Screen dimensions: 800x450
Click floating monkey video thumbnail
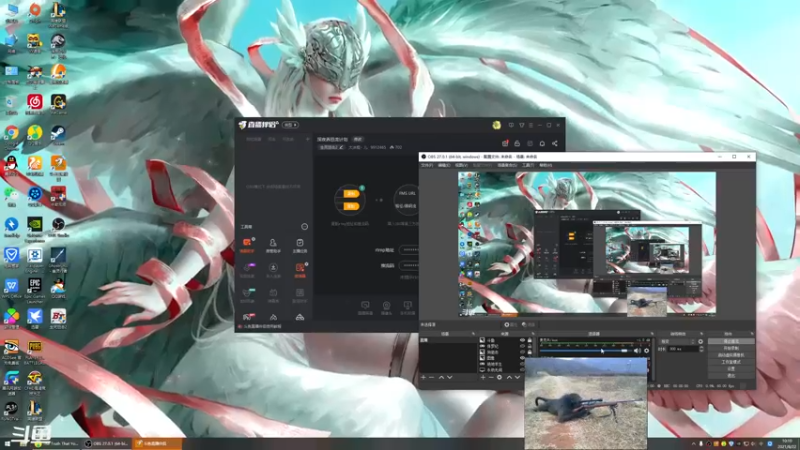[x=586, y=403]
